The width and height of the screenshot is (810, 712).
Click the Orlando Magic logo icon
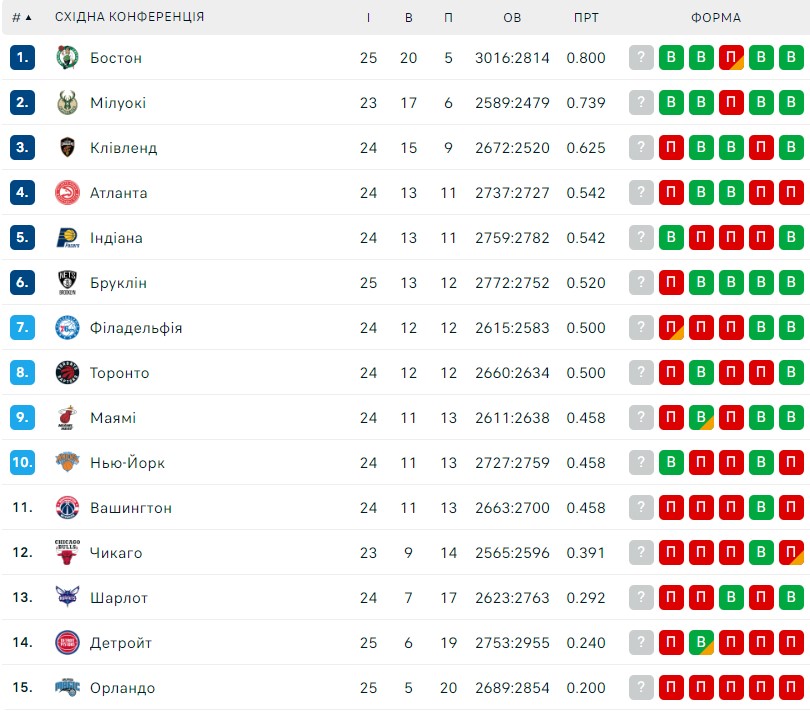pos(67,687)
